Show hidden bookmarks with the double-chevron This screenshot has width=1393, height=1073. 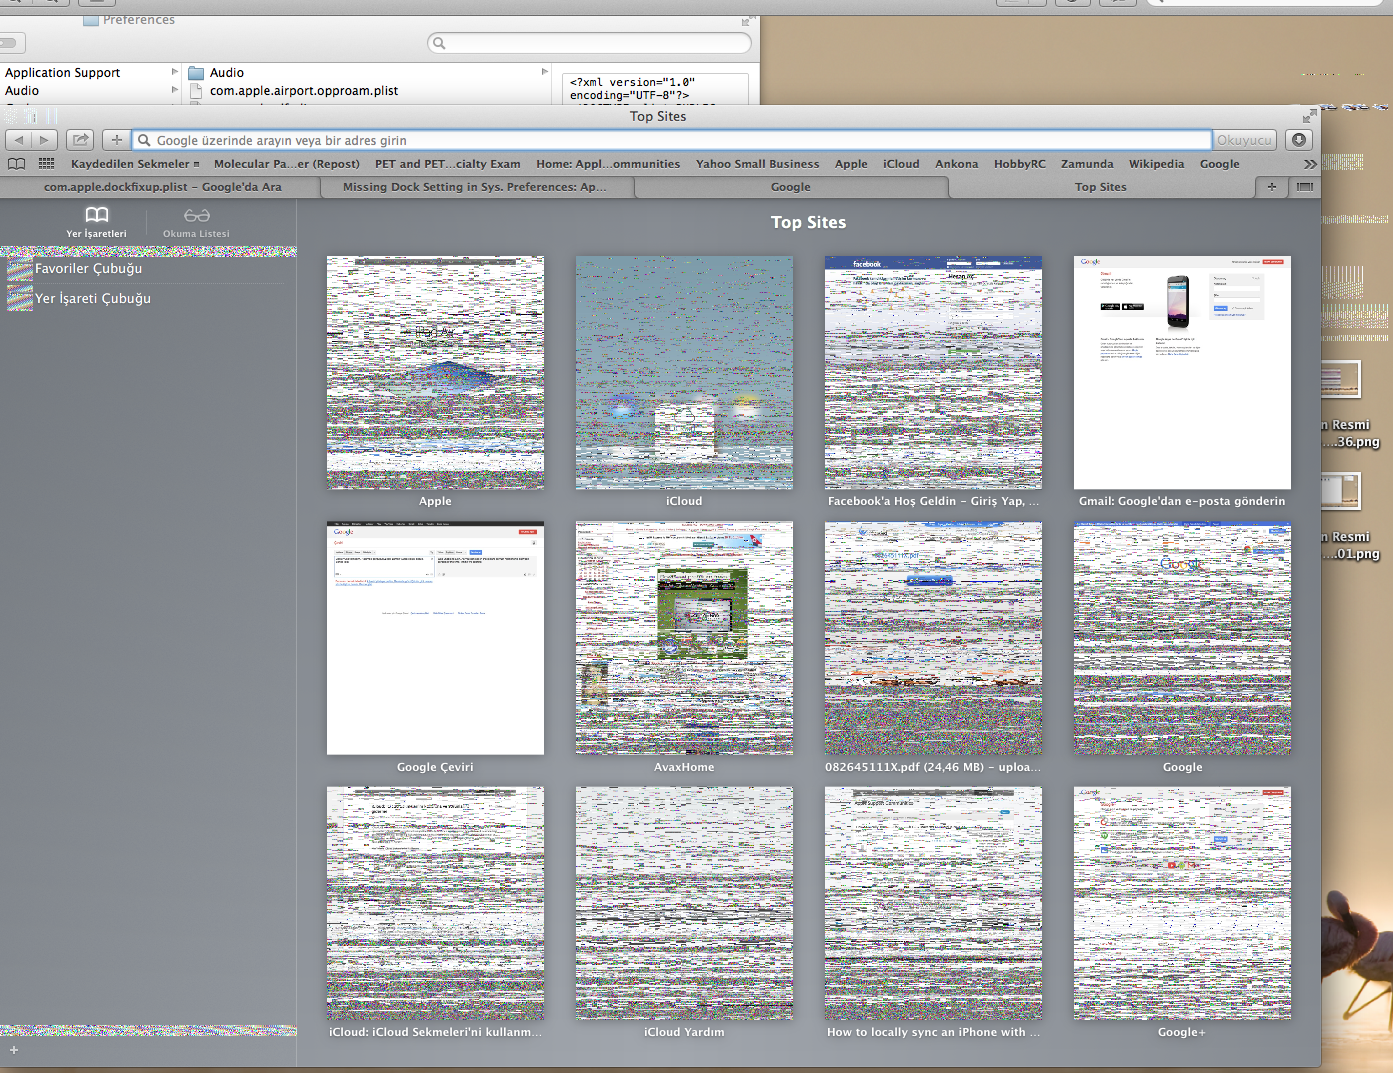coord(1310,164)
